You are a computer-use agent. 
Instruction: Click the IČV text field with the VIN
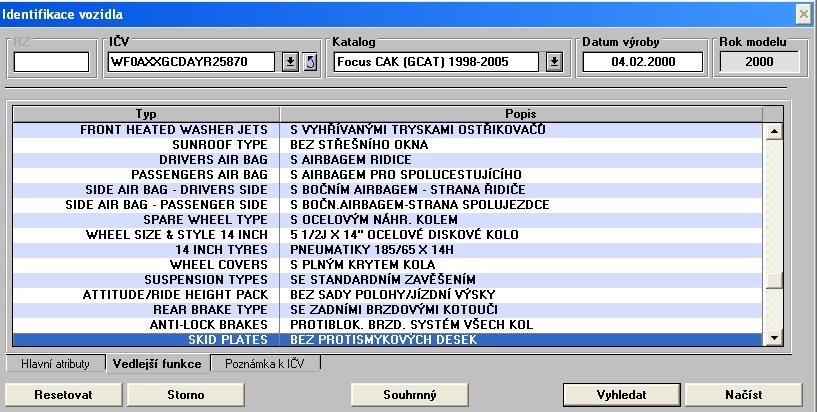(190, 63)
